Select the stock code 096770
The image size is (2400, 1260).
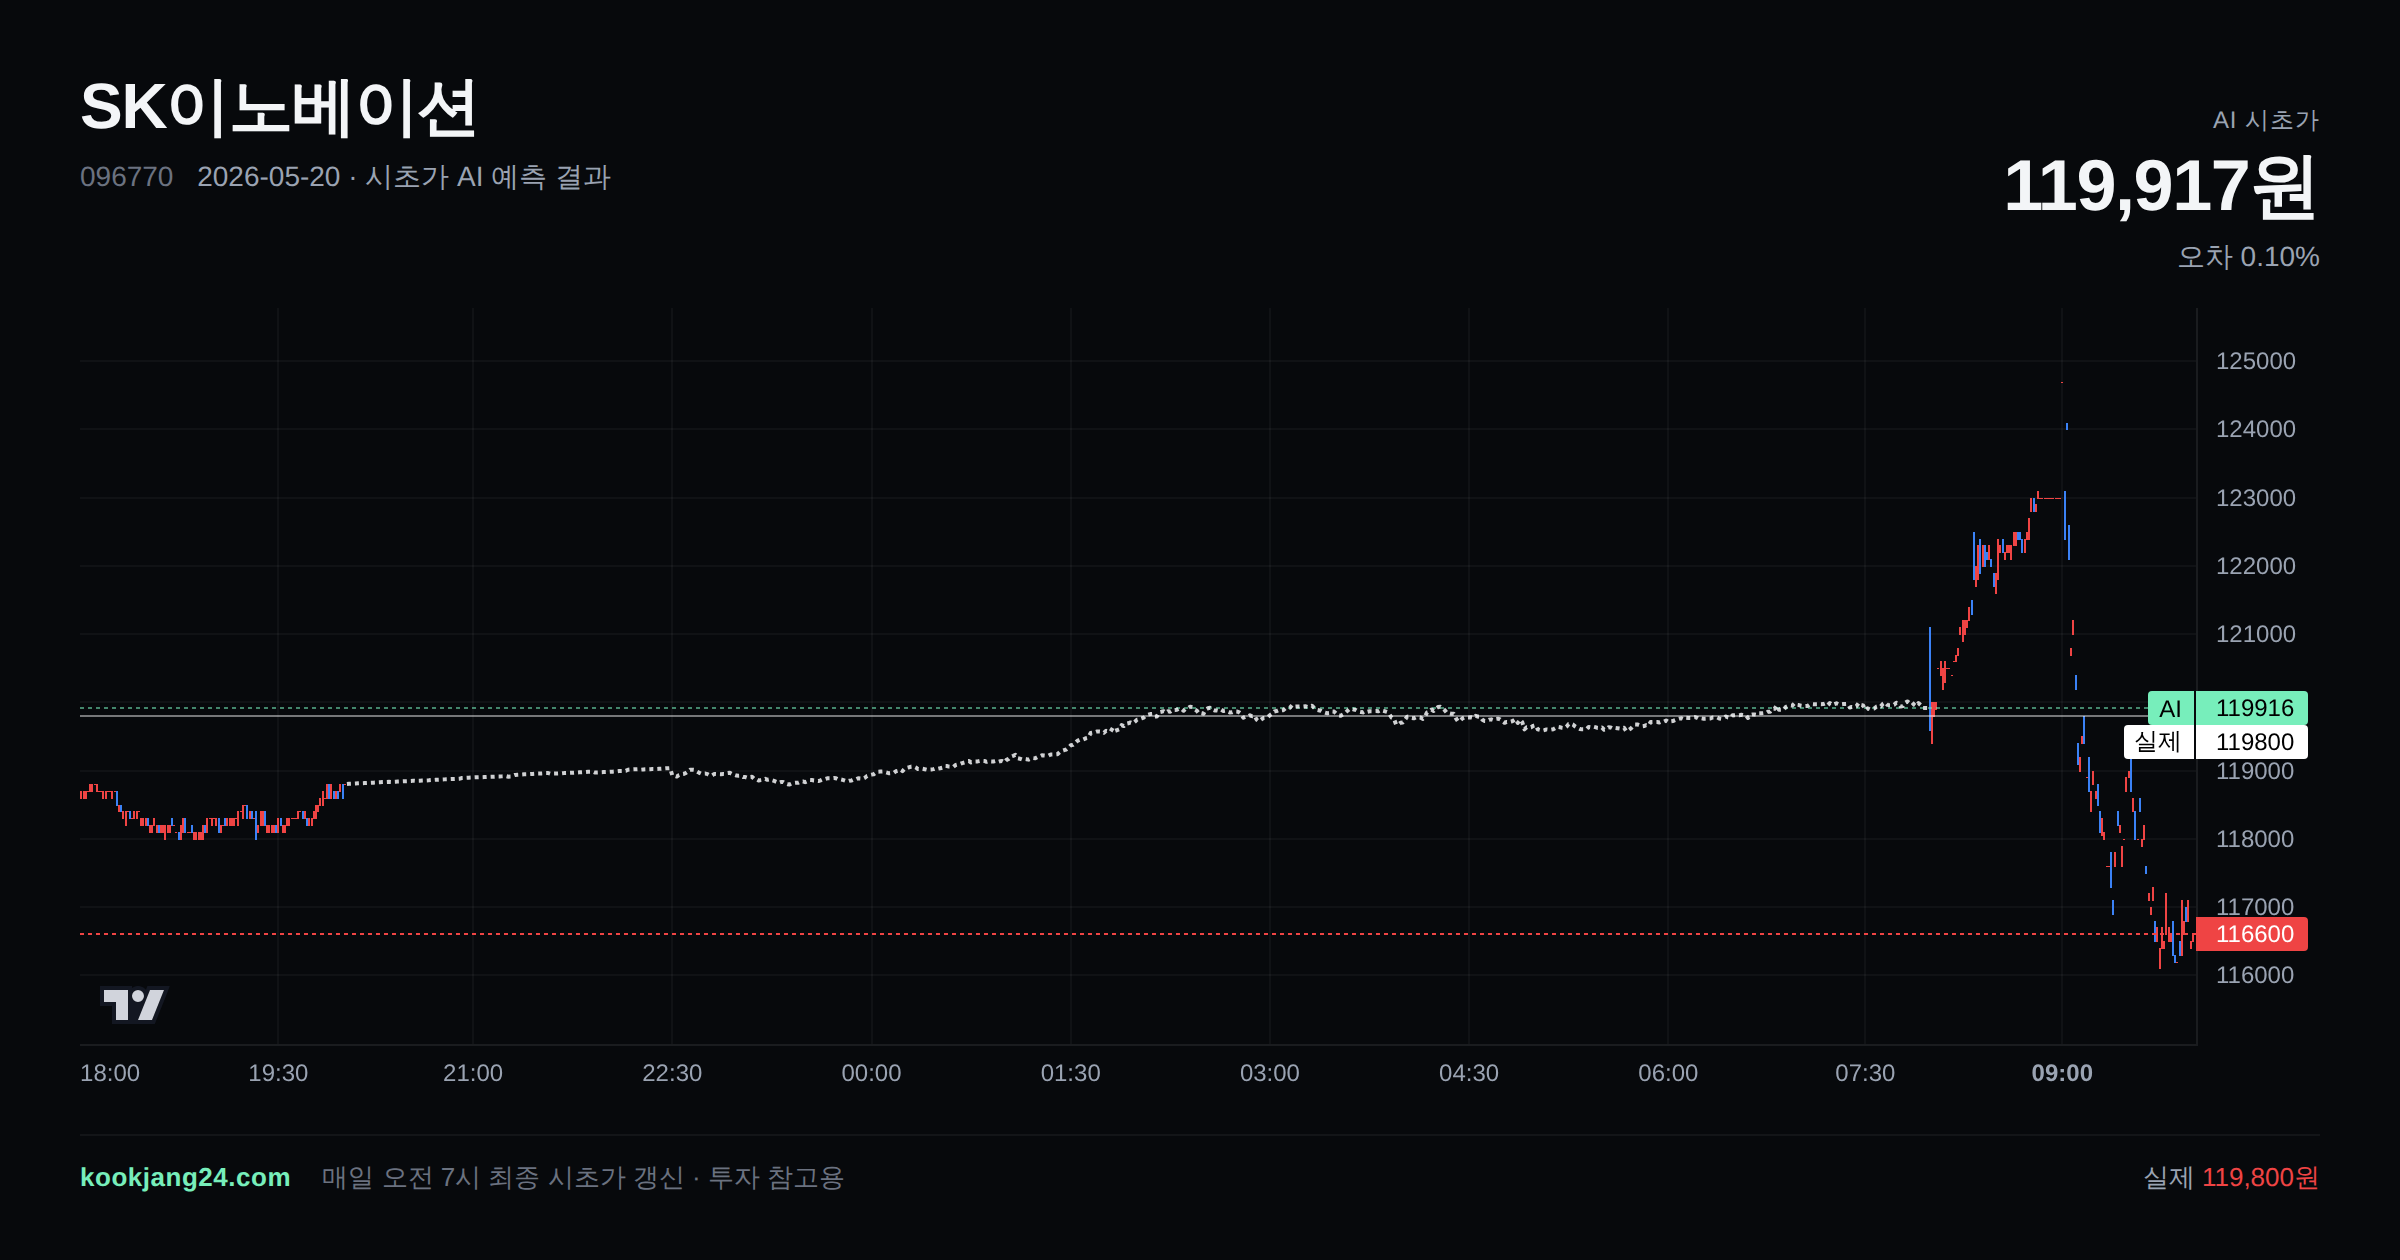coord(126,177)
